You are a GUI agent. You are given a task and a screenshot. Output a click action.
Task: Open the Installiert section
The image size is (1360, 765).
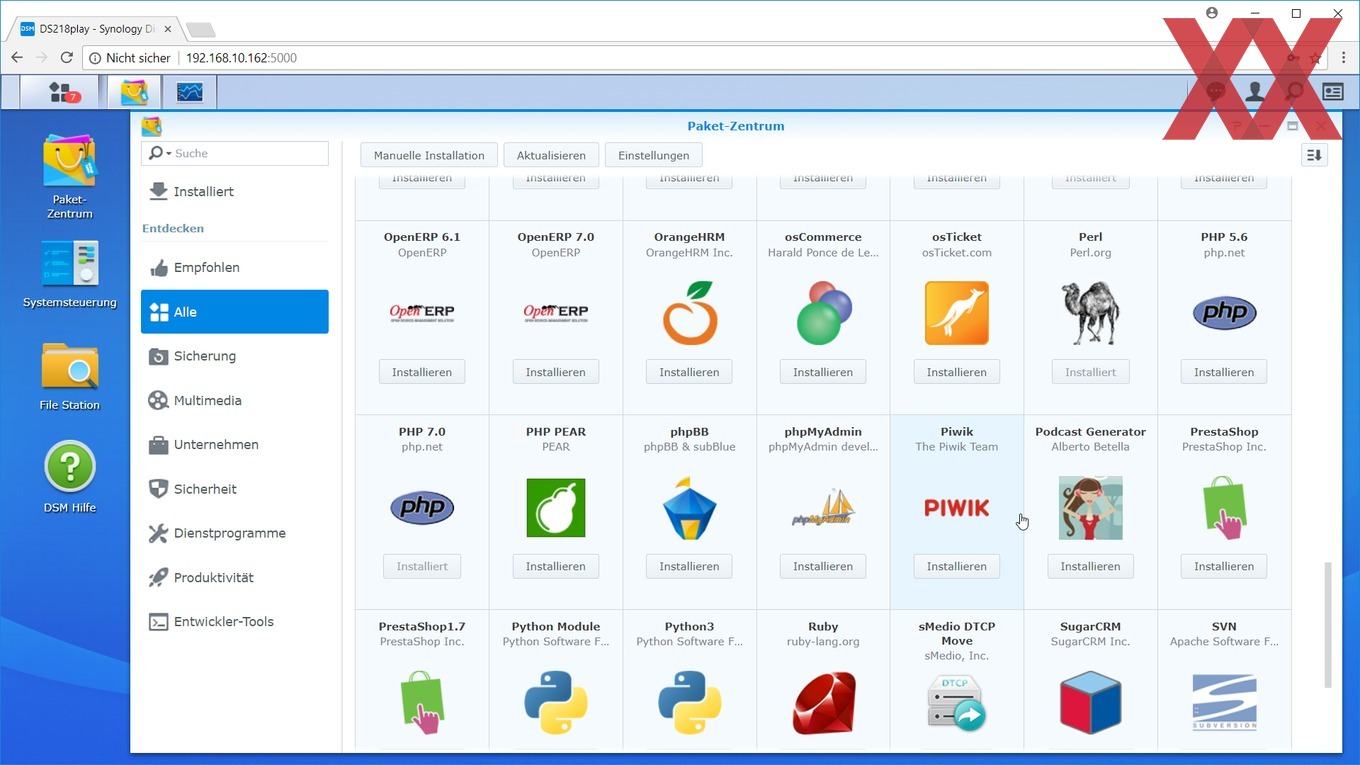point(234,191)
